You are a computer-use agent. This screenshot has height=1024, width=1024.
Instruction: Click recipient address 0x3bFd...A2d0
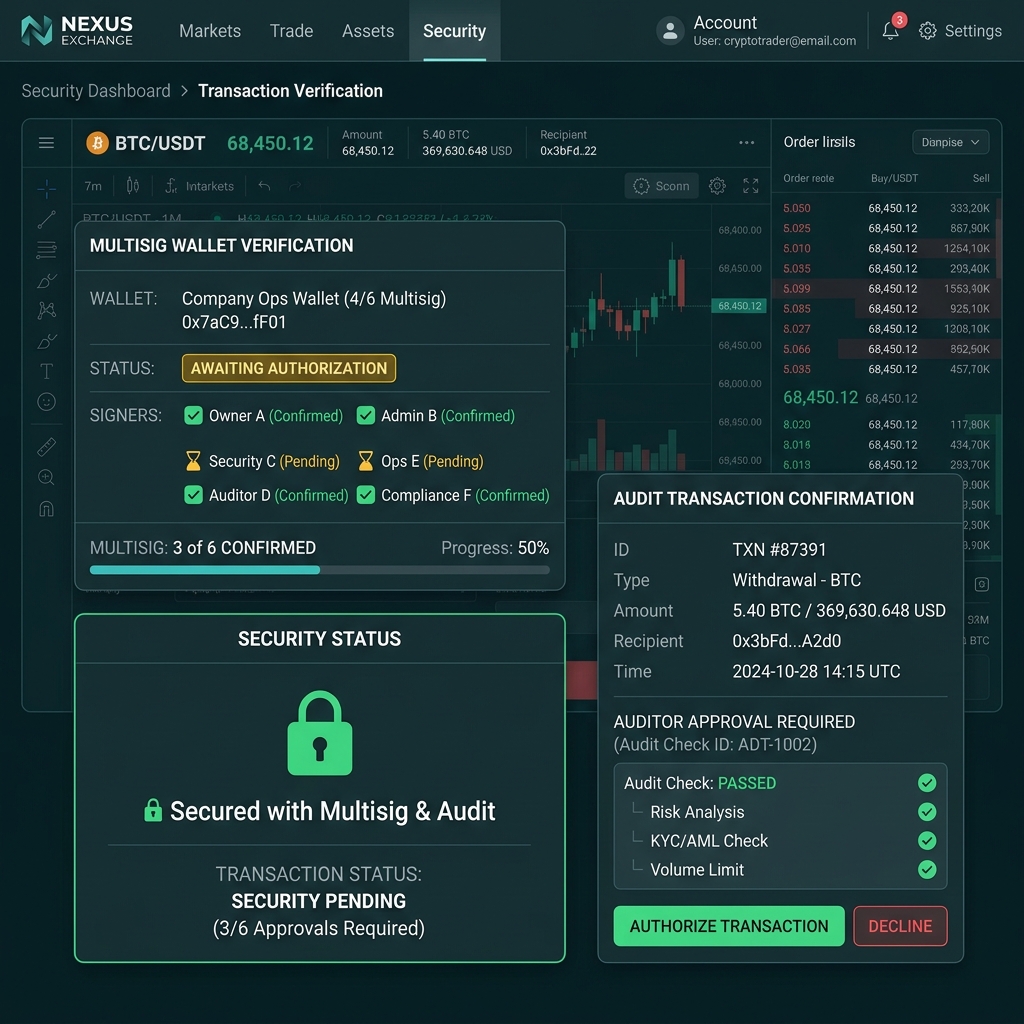coord(786,641)
